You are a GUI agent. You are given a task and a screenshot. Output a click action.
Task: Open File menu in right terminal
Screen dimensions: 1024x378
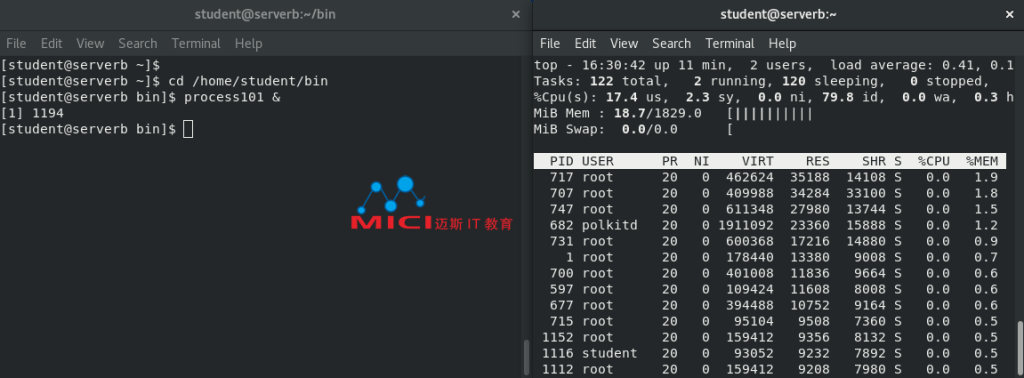coord(550,44)
